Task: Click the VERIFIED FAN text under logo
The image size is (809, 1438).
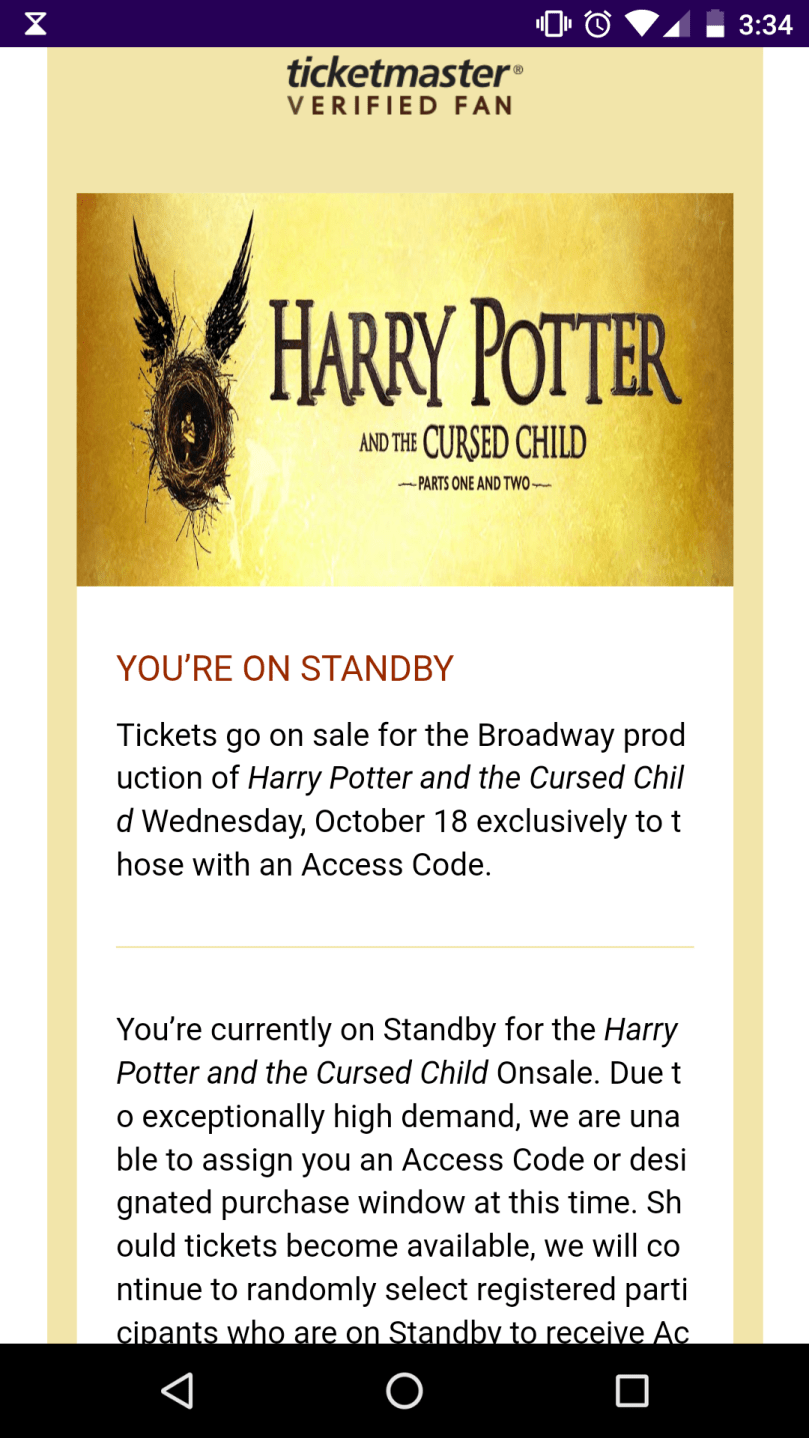Action: click(400, 105)
